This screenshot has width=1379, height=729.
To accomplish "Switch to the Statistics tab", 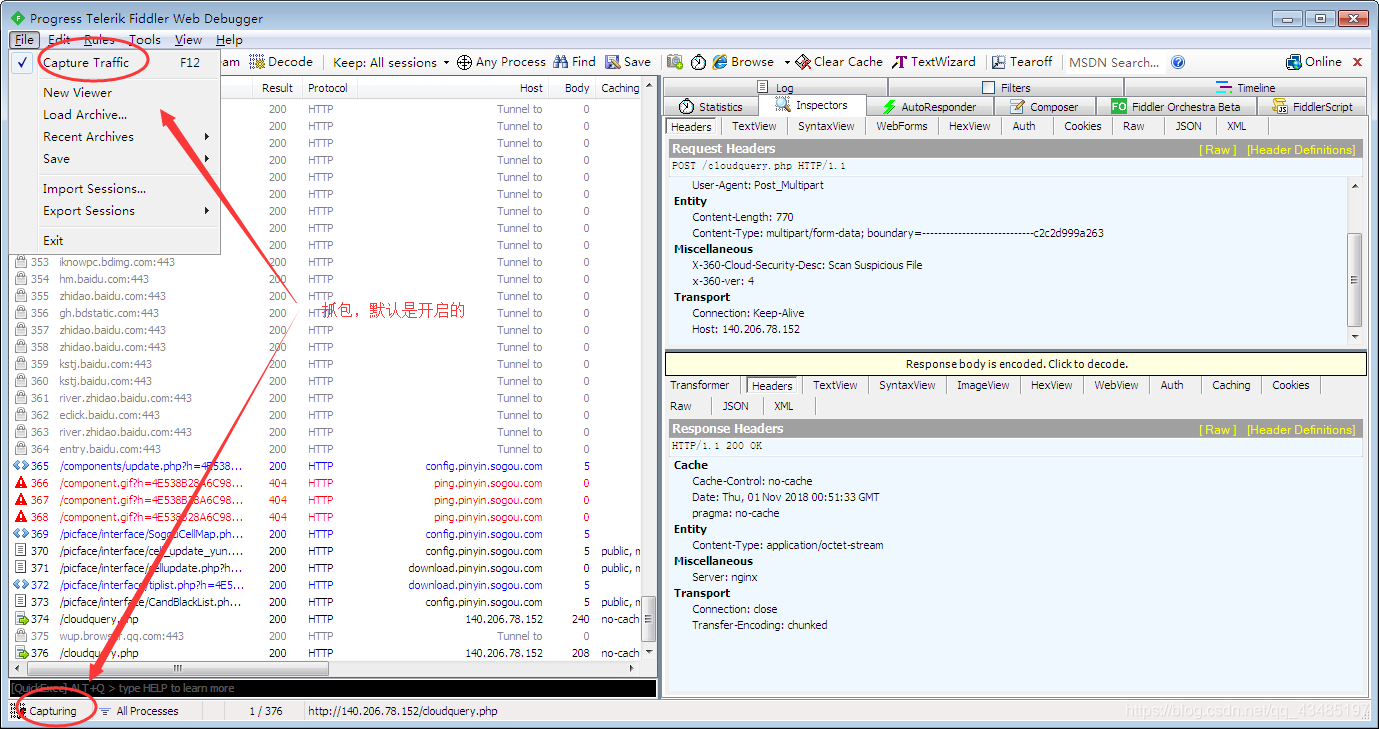I will tap(711, 107).
